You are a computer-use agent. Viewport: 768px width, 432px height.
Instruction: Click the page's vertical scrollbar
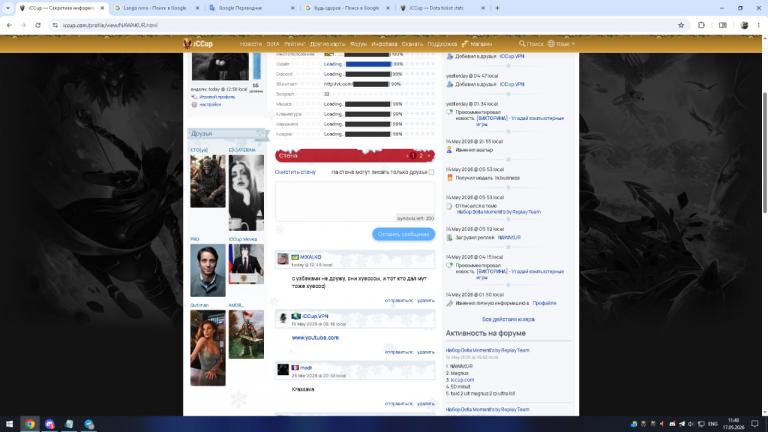tap(765, 152)
